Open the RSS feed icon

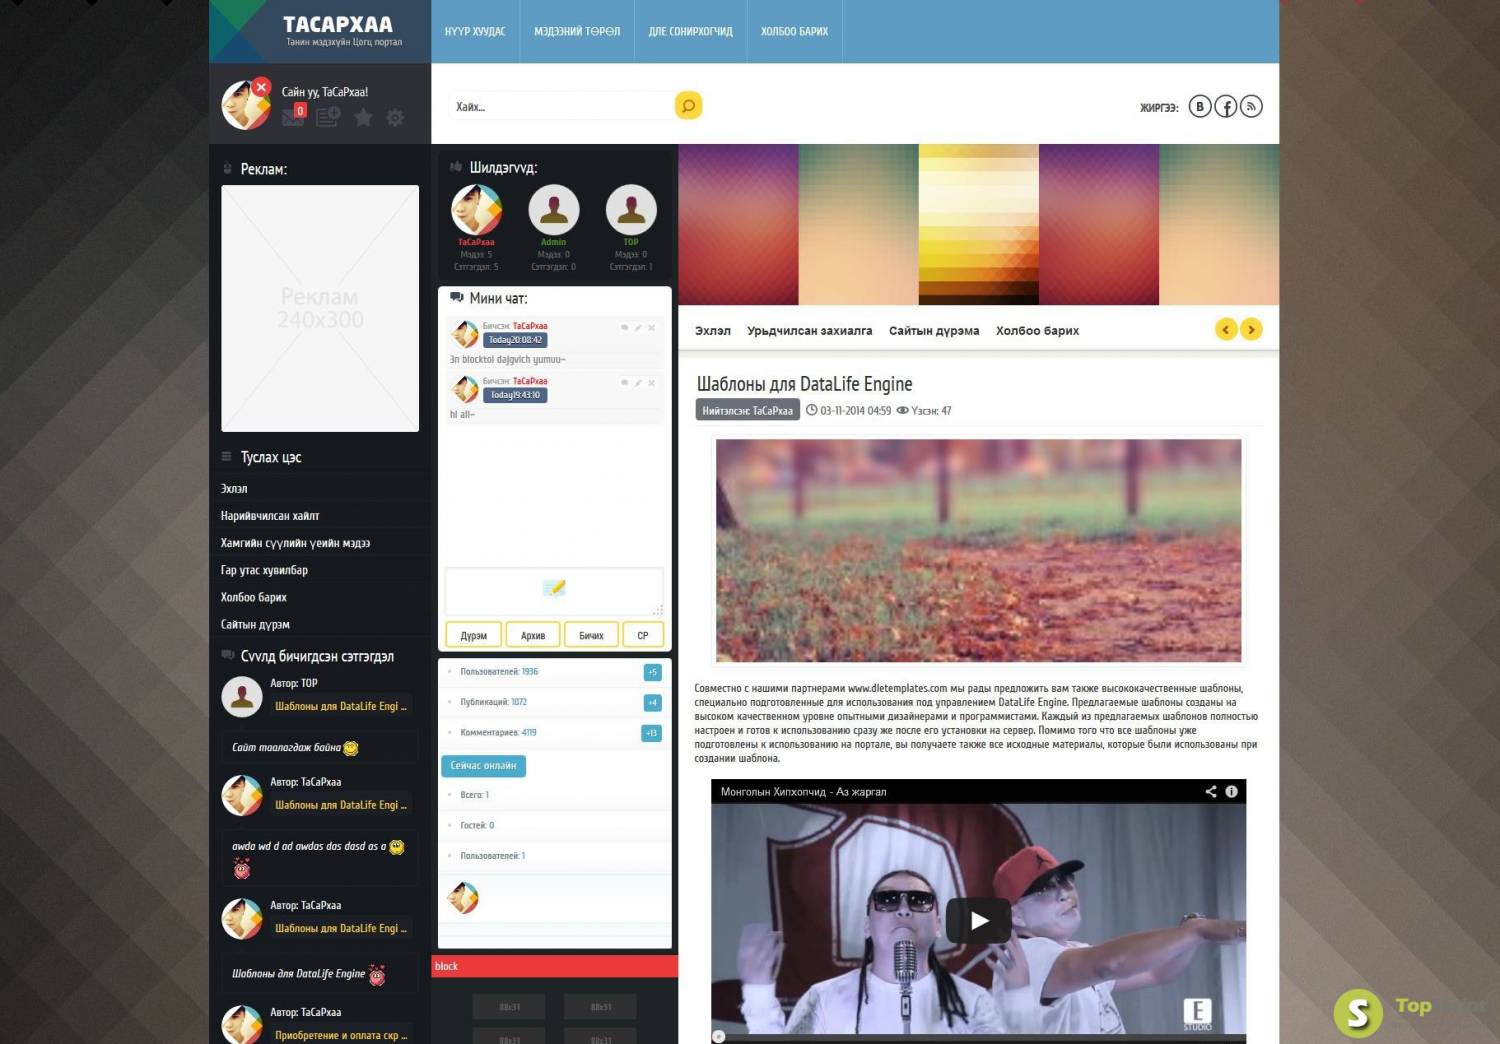pyautogui.click(x=1251, y=106)
